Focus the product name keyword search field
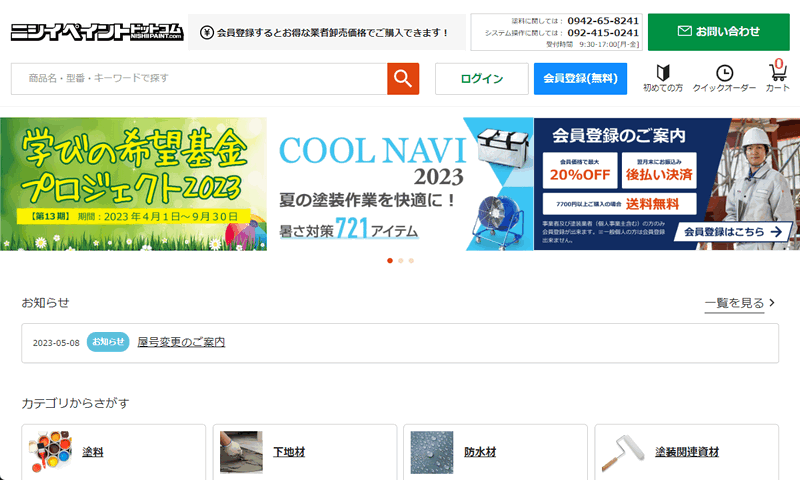The width and height of the screenshot is (800, 480). [199, 79]
